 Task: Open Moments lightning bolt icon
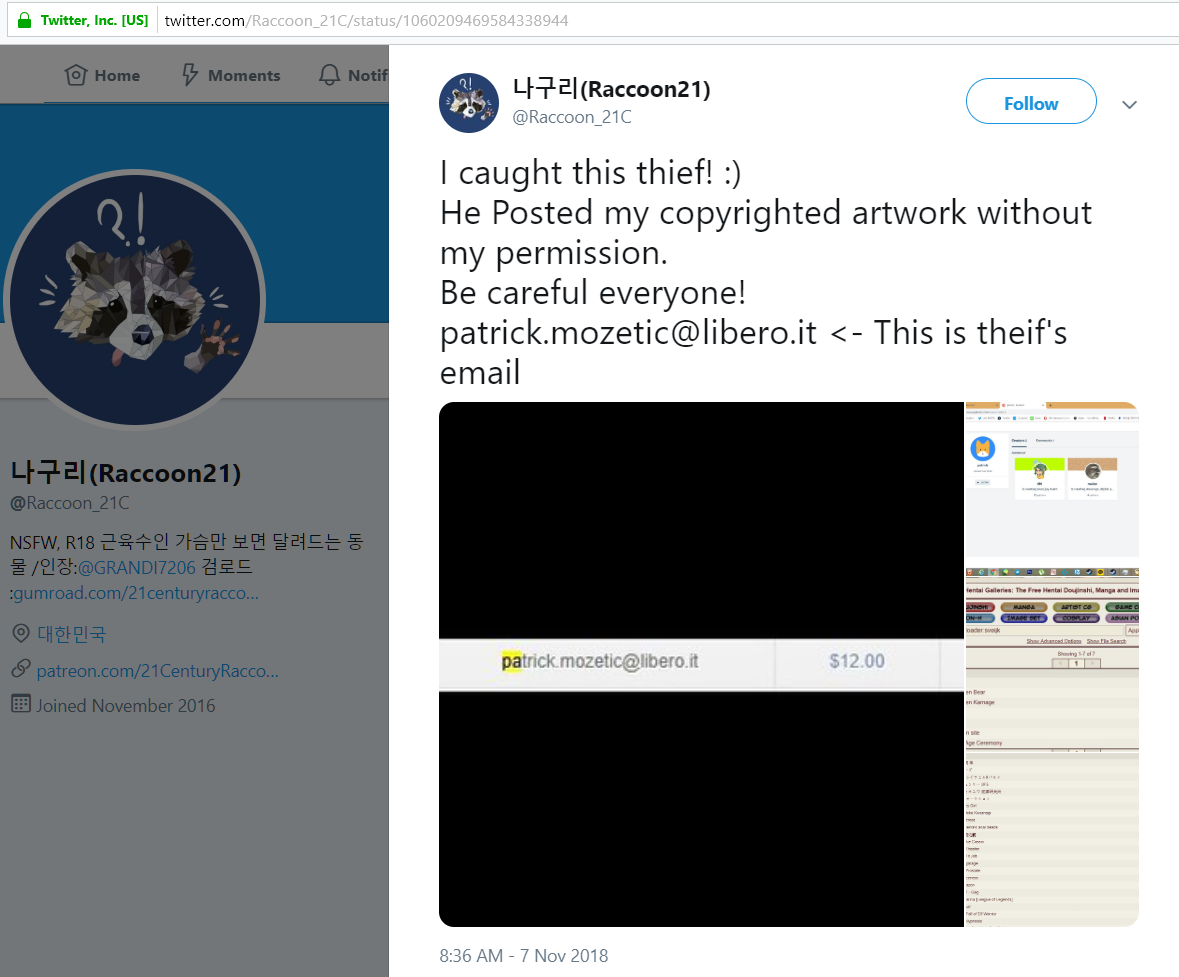190,75
